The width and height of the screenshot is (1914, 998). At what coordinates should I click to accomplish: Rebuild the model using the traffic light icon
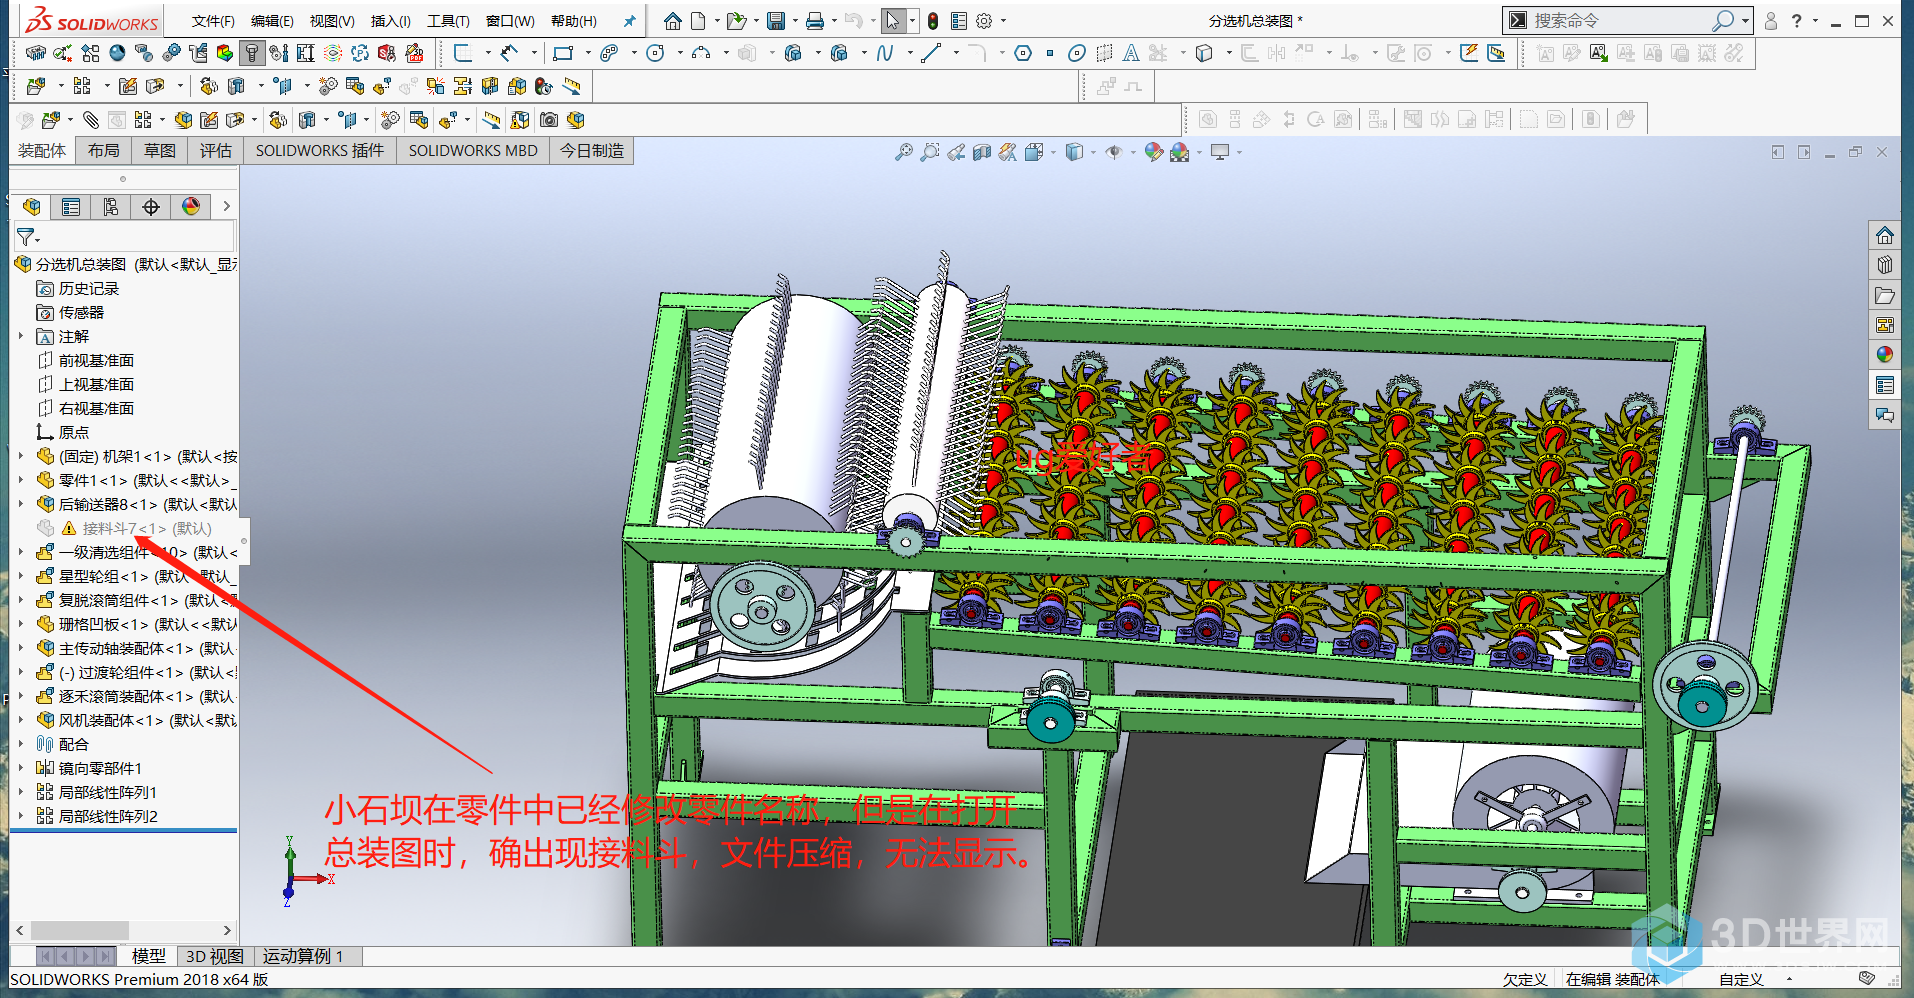click(x=932, y=21)
